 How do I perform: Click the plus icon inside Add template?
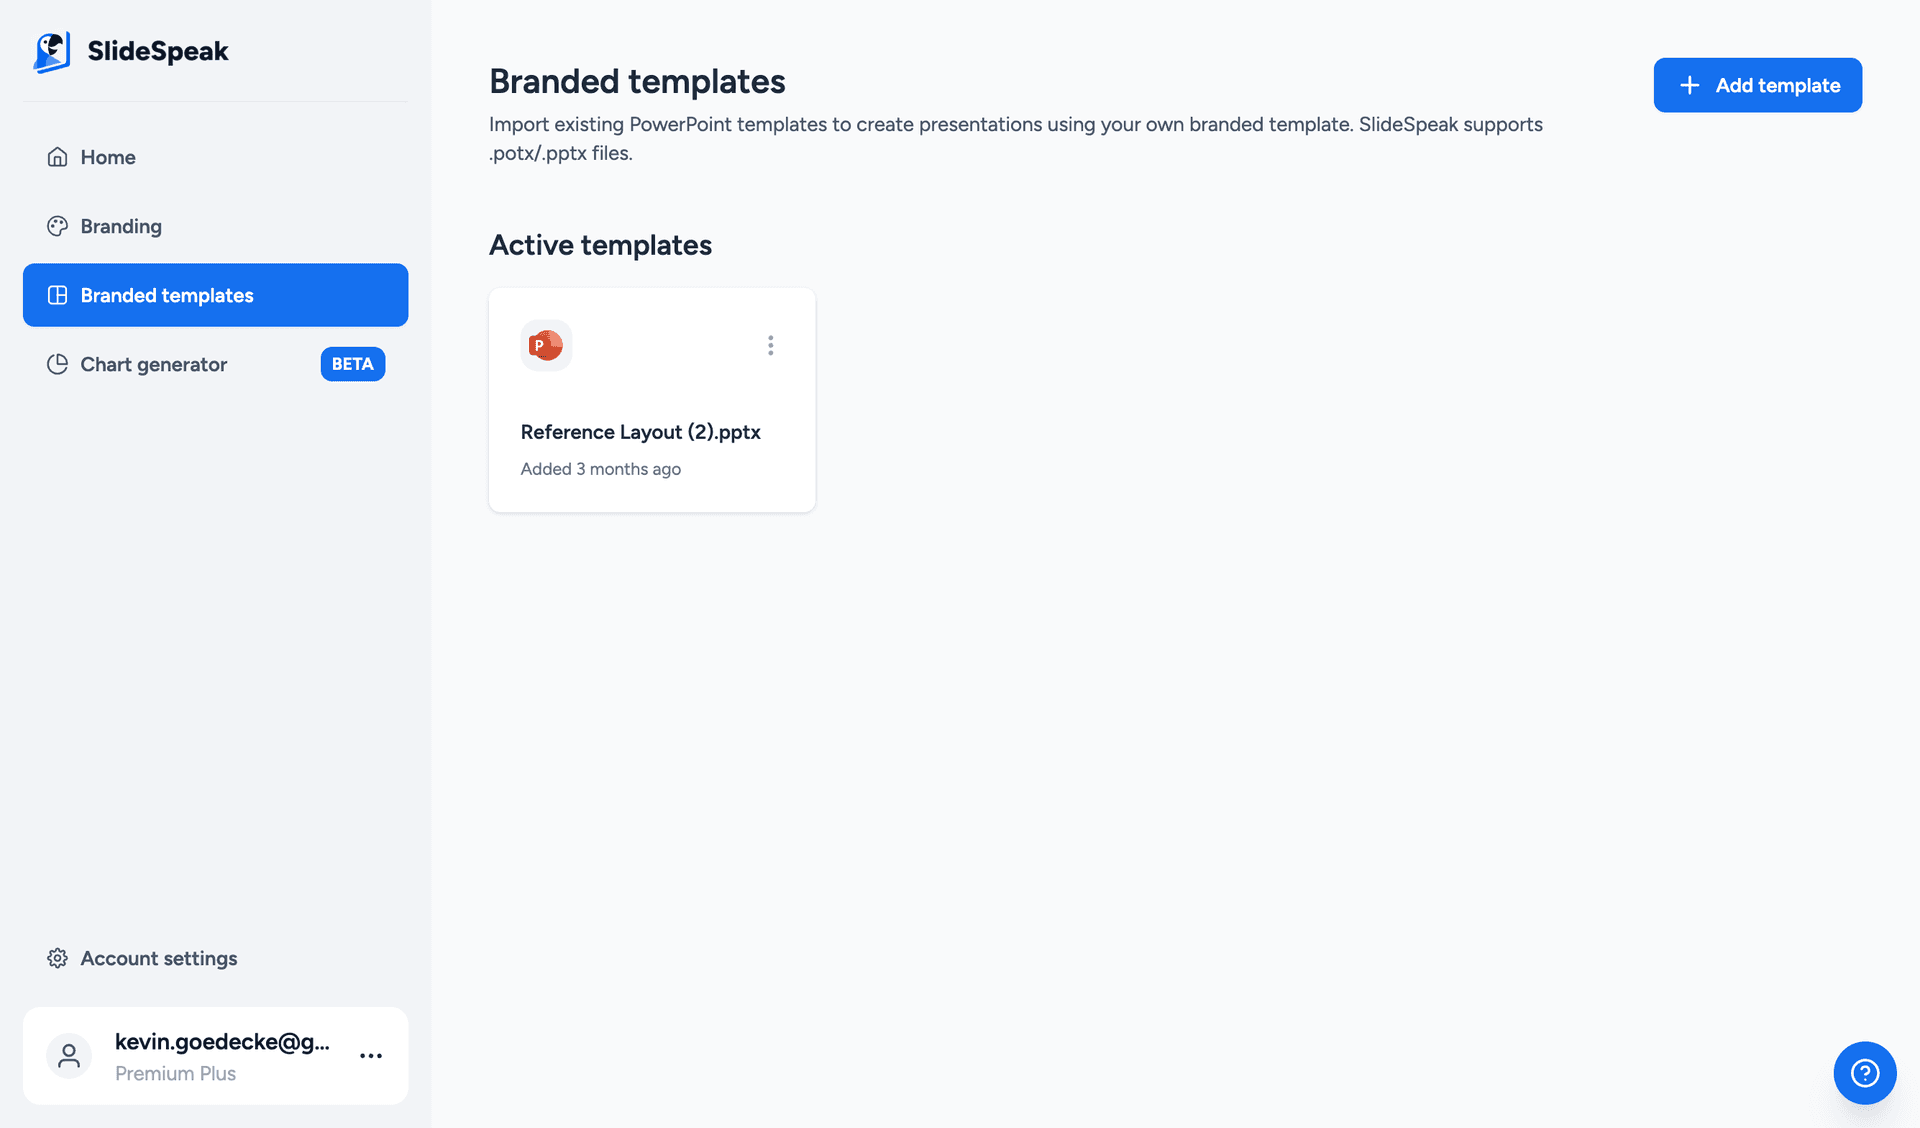1690,85
